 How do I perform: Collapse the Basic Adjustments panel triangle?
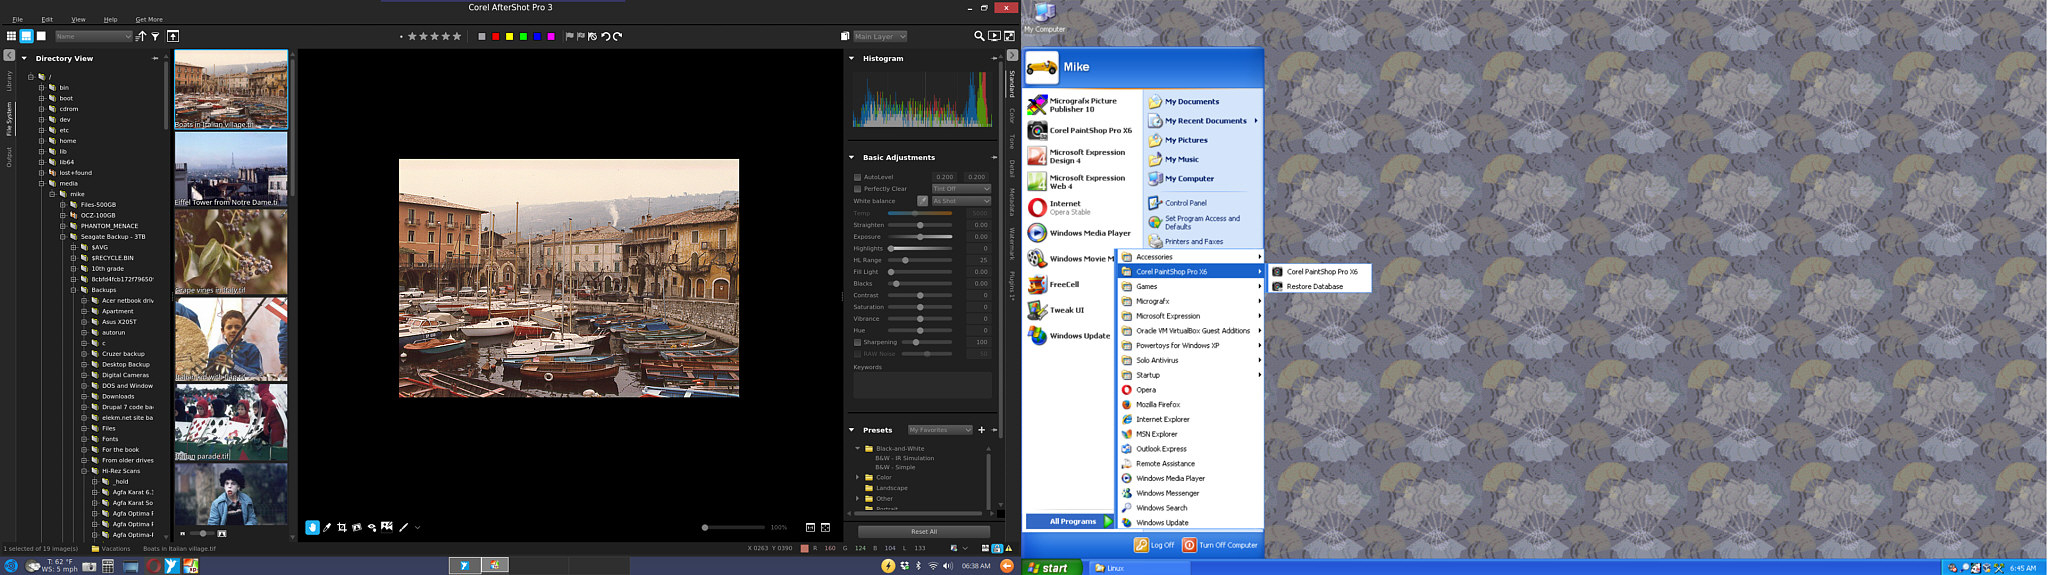point(852,157)
